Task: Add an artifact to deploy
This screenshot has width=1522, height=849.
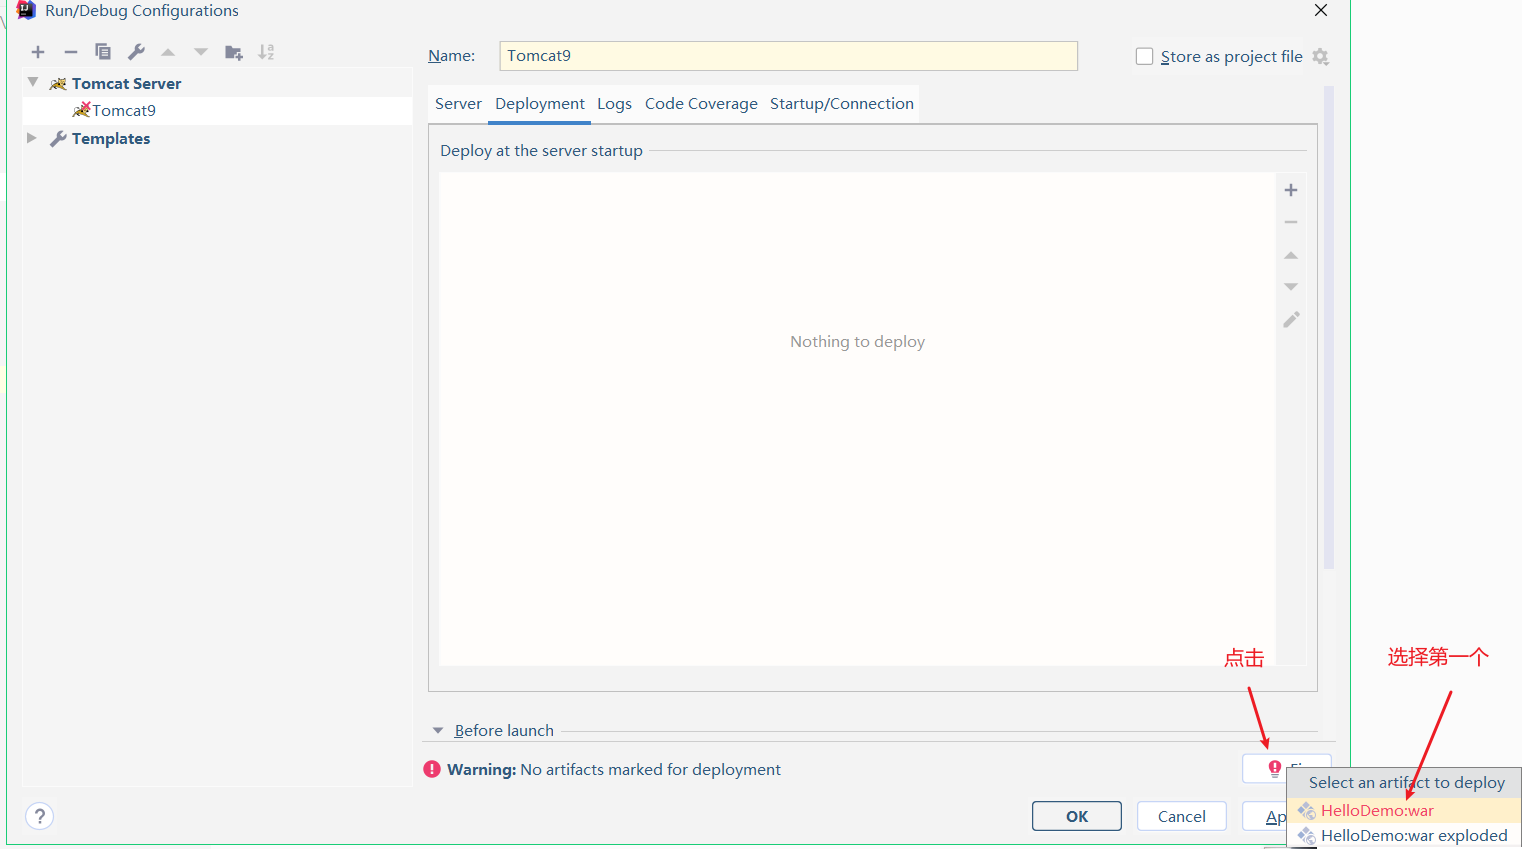Action: 1291,190
